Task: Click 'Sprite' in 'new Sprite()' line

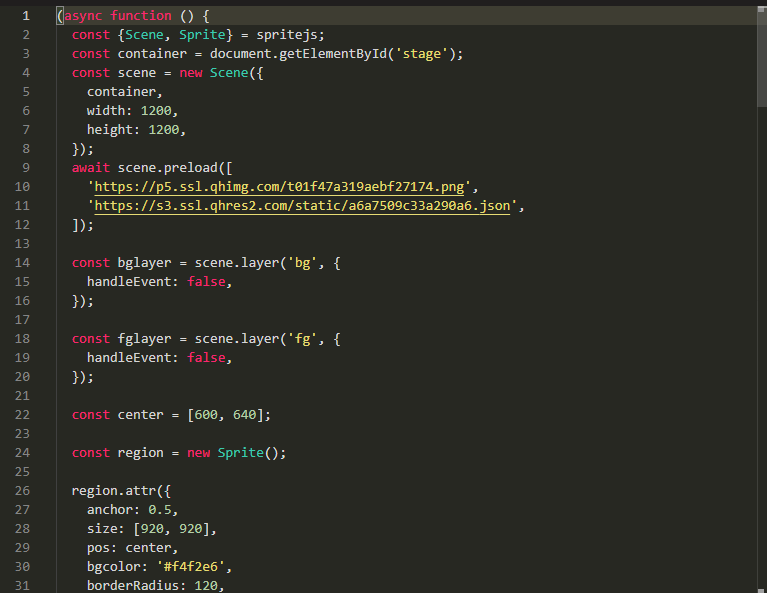Action: 241,453
